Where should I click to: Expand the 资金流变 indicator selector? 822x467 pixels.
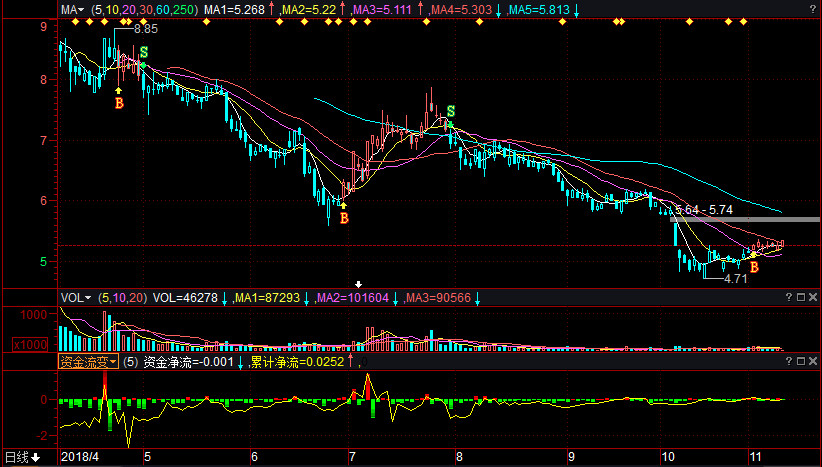point(88,361)
